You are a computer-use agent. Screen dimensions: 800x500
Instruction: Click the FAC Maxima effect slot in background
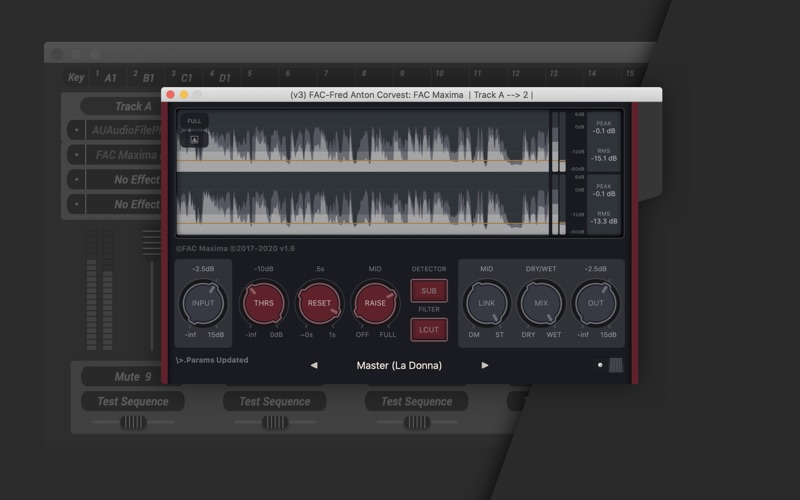(123, 155)
